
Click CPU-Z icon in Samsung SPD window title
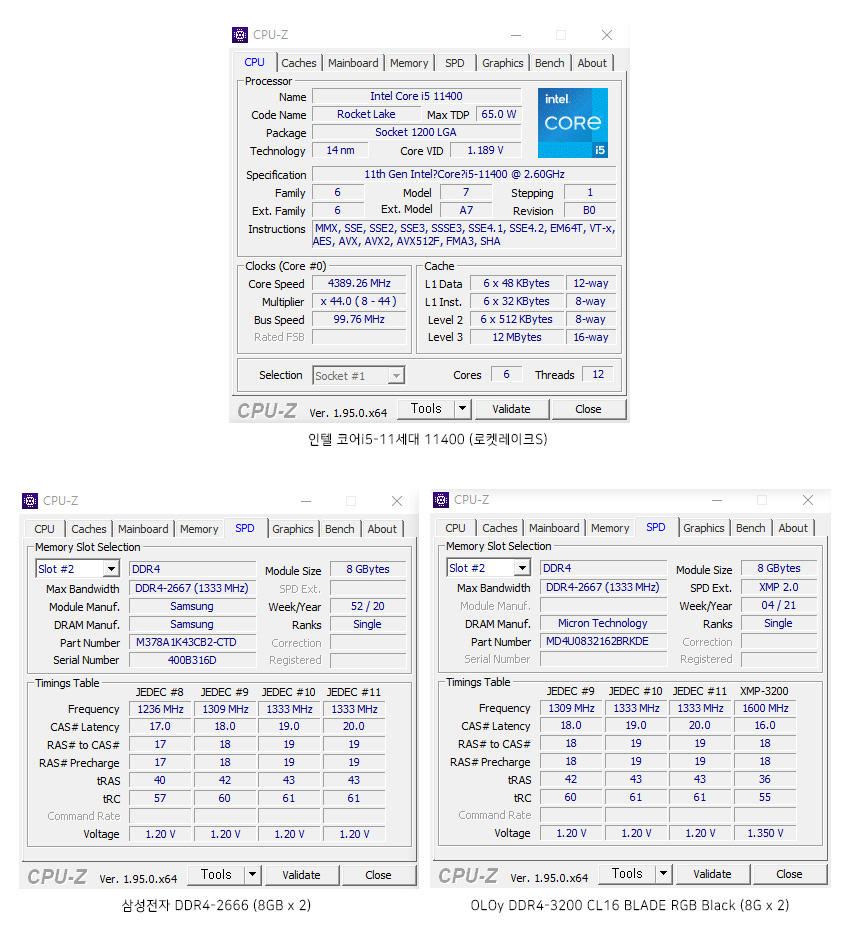tap(30, 500)
